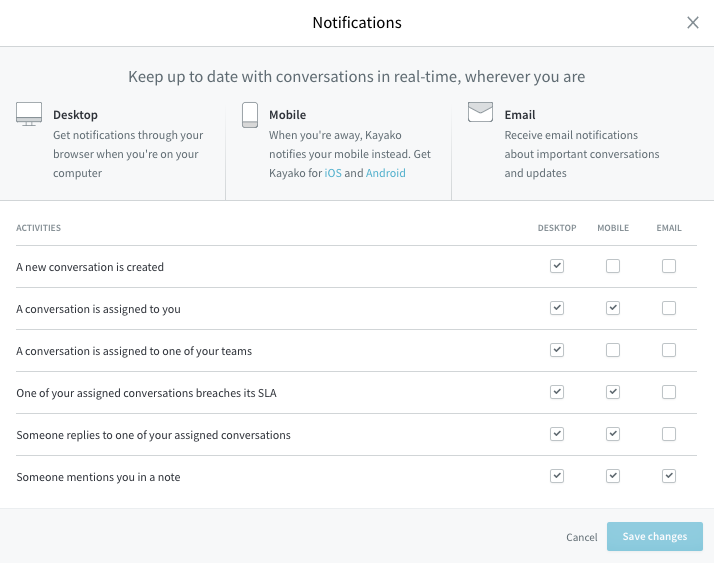Uncheck desktop for SLA breach notifications

(557, 392)
